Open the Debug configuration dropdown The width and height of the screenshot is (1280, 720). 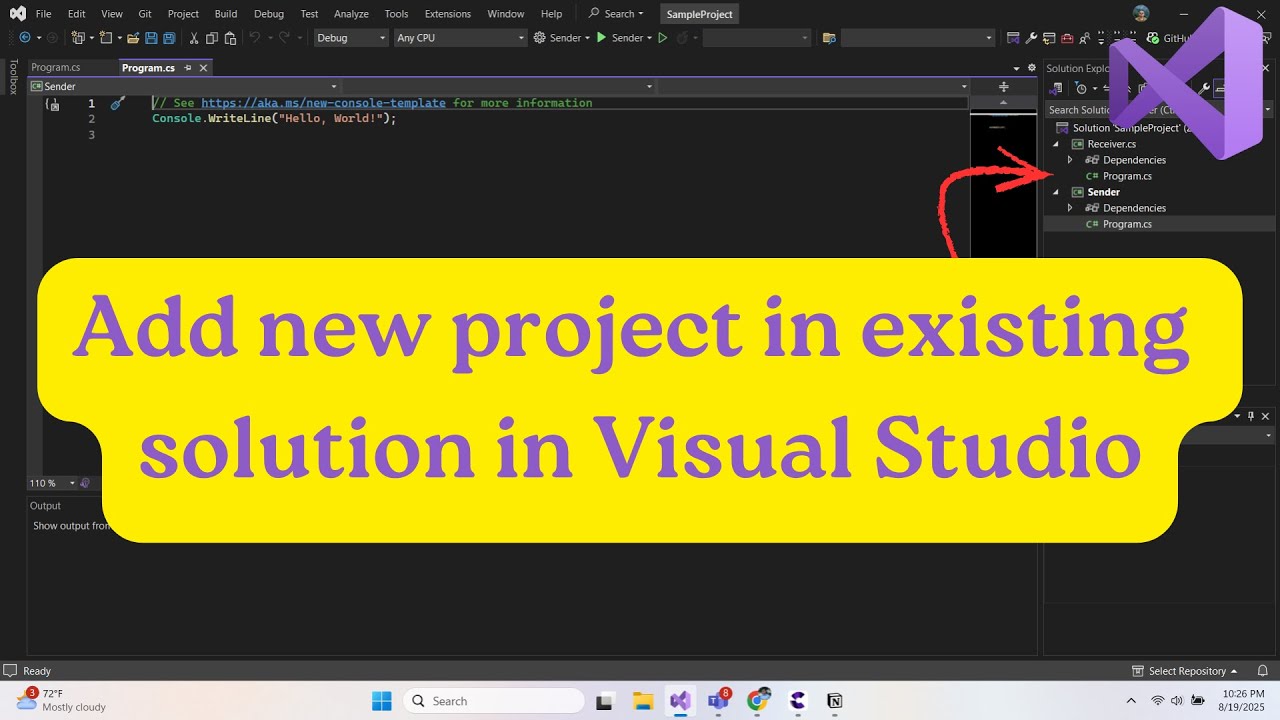pos(351,38)
